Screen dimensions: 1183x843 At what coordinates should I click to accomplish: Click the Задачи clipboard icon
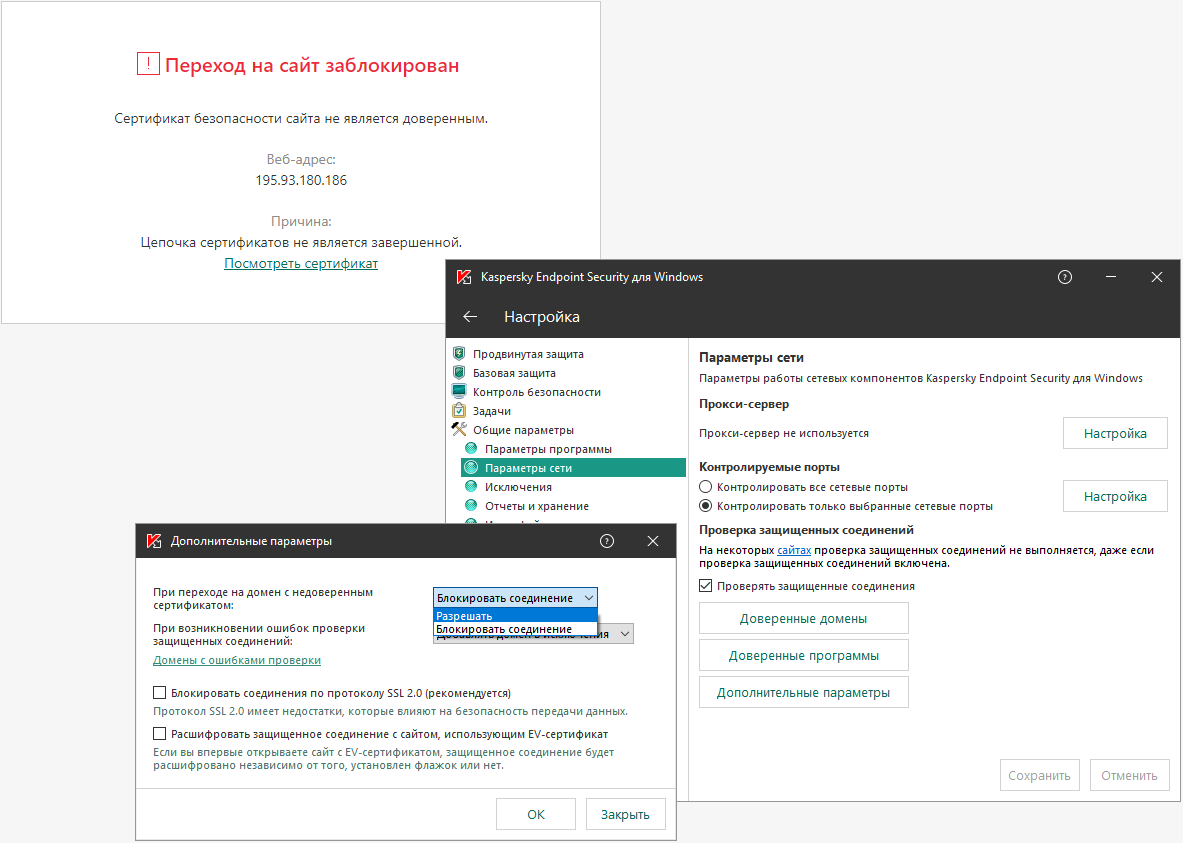point(459,410)
